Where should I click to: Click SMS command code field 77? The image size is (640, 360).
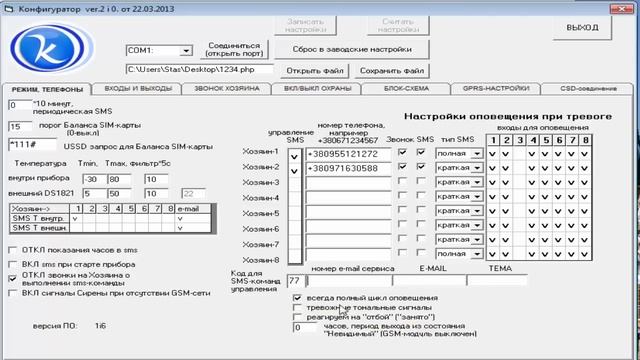pos(296,281)
